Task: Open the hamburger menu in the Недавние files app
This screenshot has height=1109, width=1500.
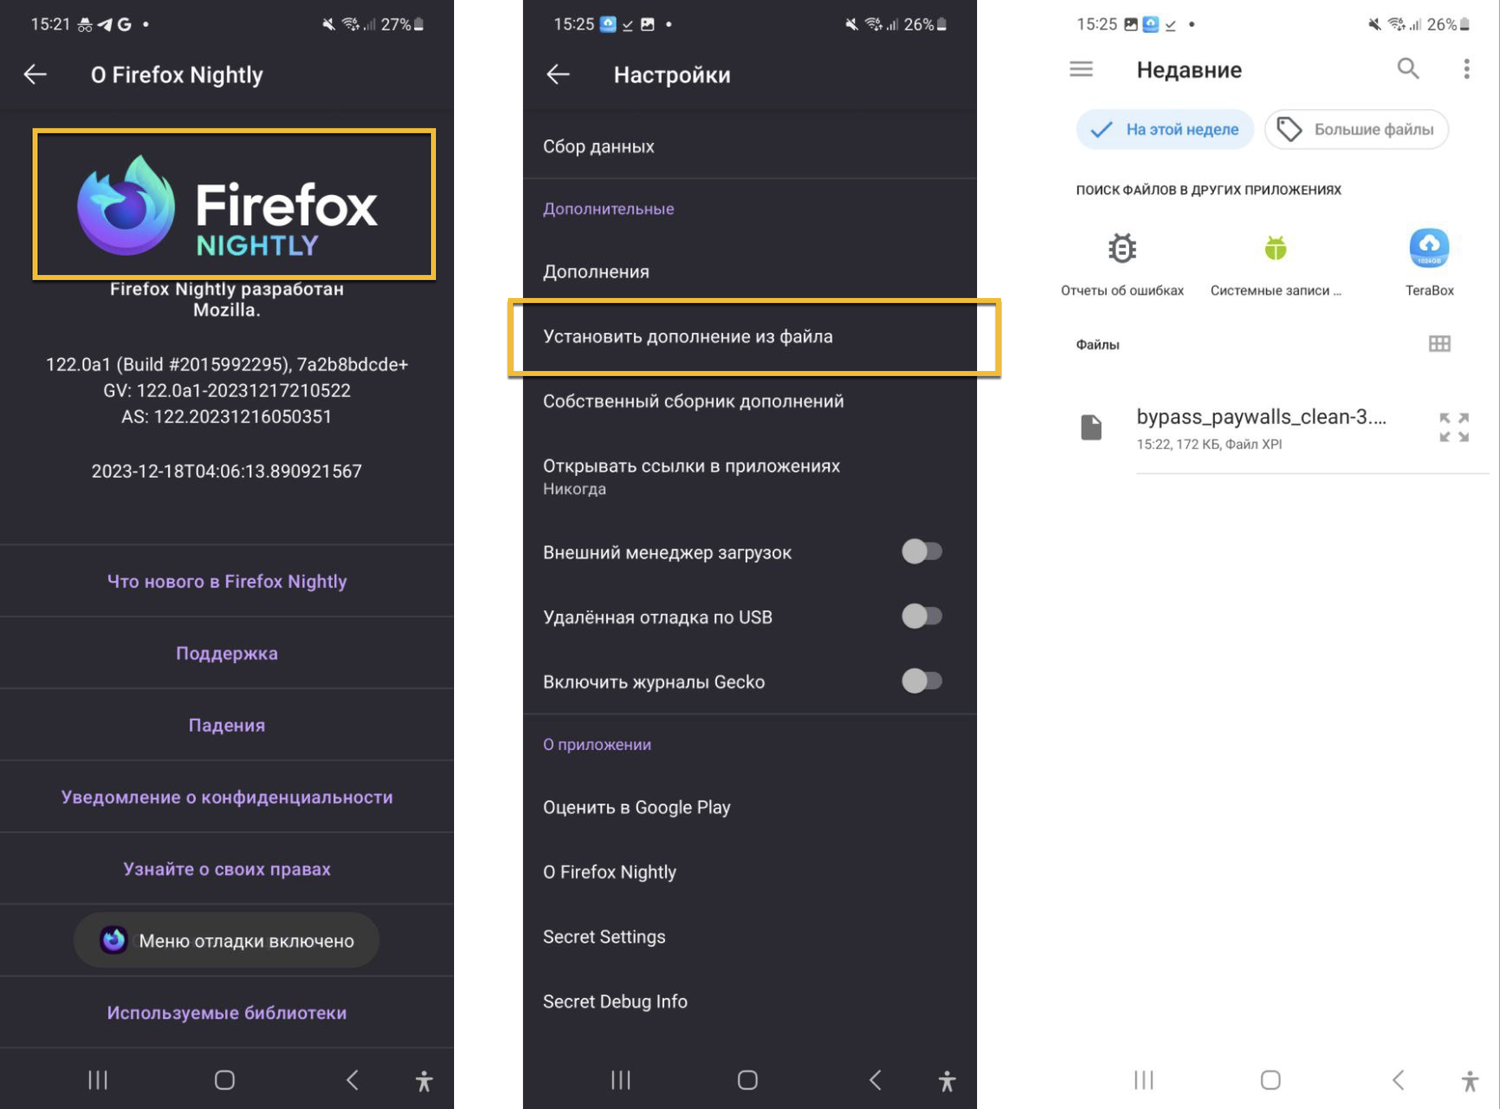Action: 1081,69
